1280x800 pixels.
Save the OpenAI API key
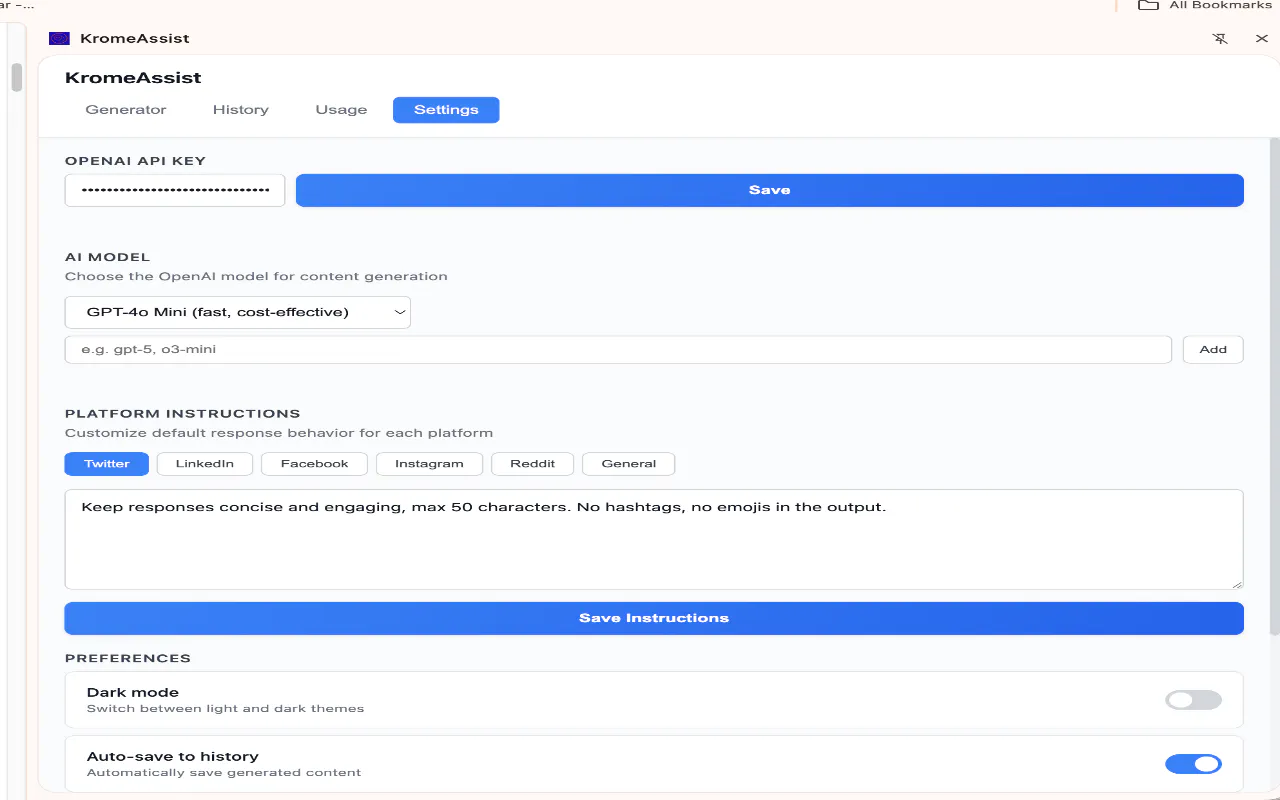tap(770, 190)
